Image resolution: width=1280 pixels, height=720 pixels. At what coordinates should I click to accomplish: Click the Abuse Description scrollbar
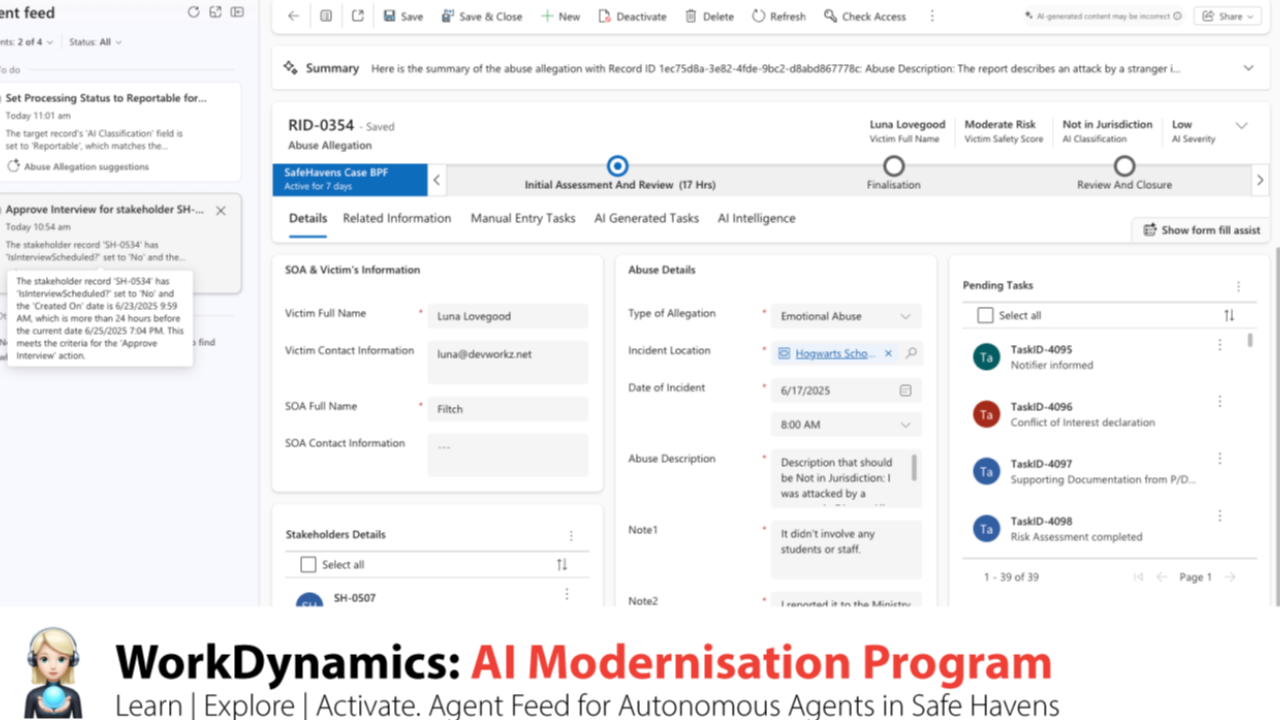[x=914, y=467]
